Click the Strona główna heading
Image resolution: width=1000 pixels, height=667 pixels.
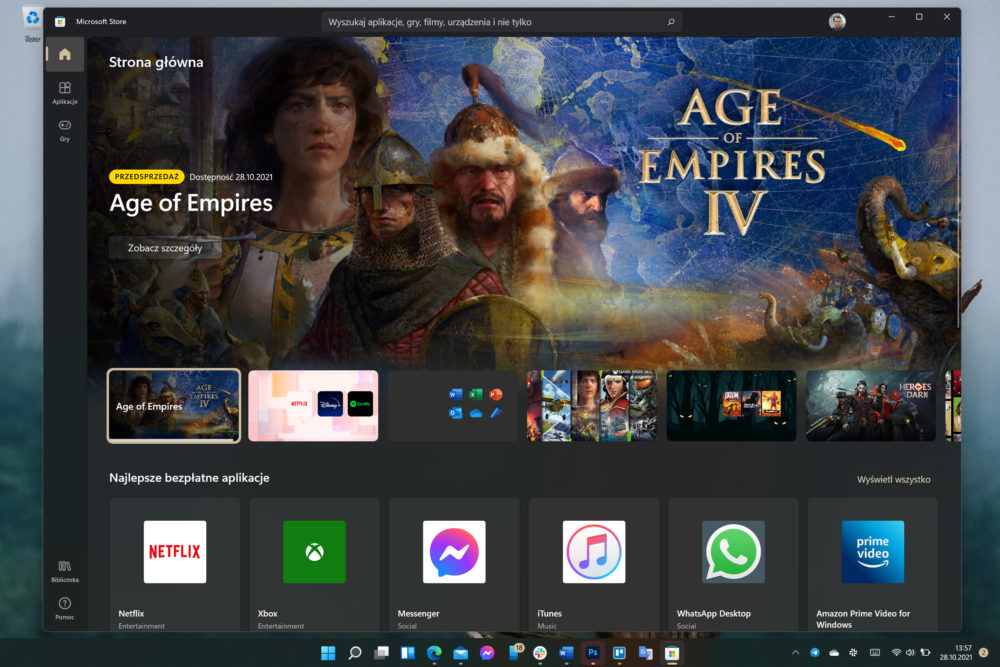(x=156, y=62)
